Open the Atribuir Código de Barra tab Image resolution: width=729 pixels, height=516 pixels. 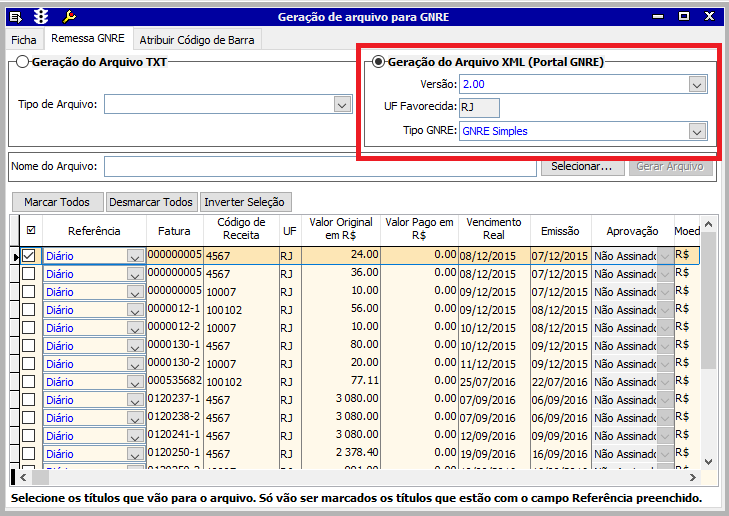point(197,40)
